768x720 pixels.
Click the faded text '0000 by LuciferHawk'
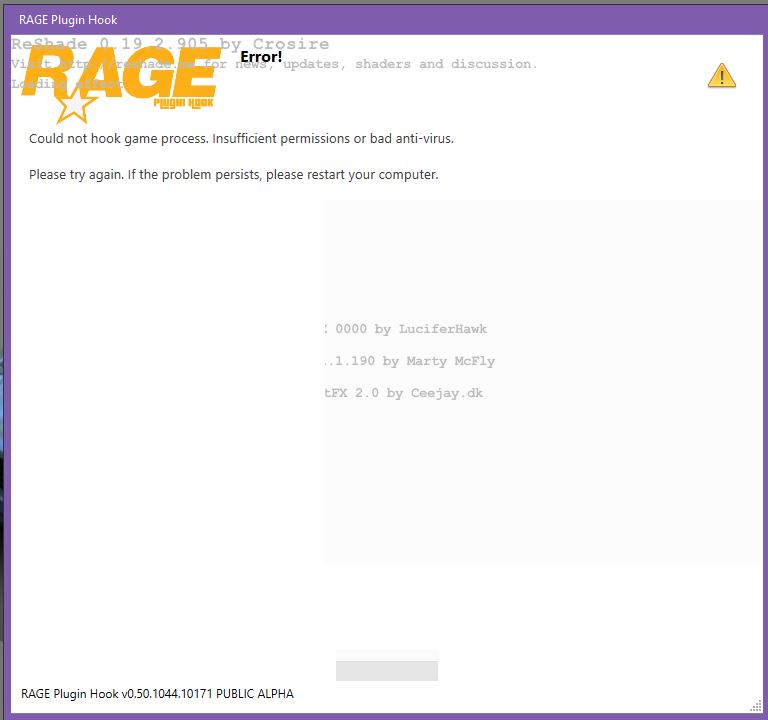tap(410, 329)
